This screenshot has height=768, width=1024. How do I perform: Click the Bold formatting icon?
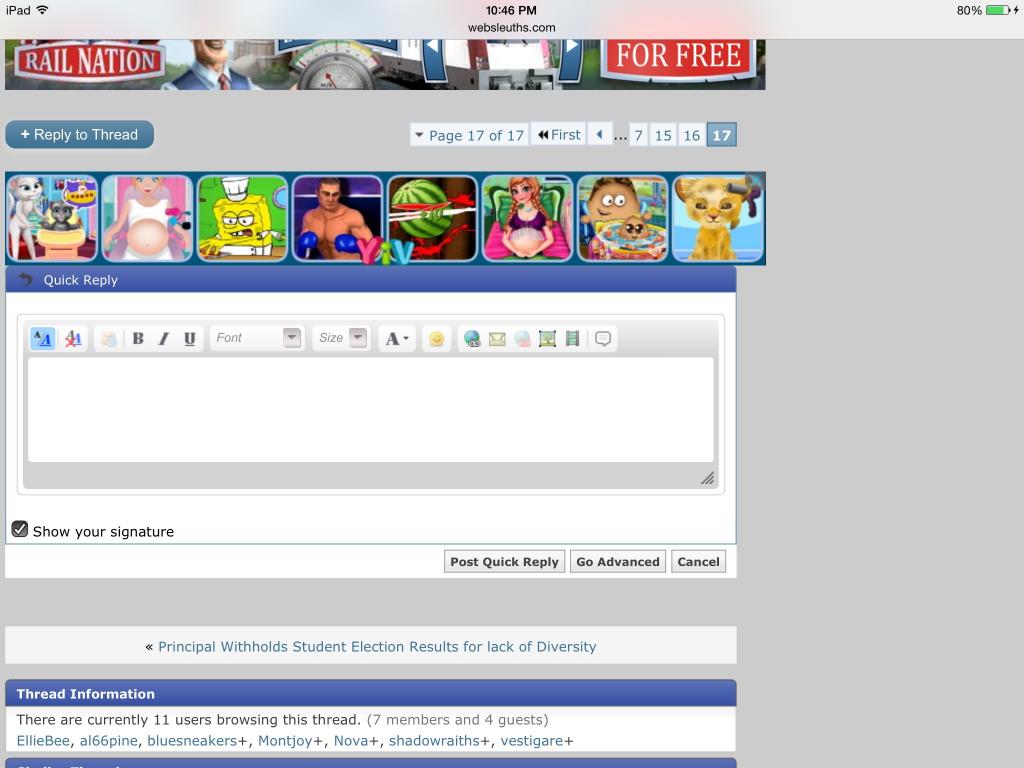coord(138,339)
